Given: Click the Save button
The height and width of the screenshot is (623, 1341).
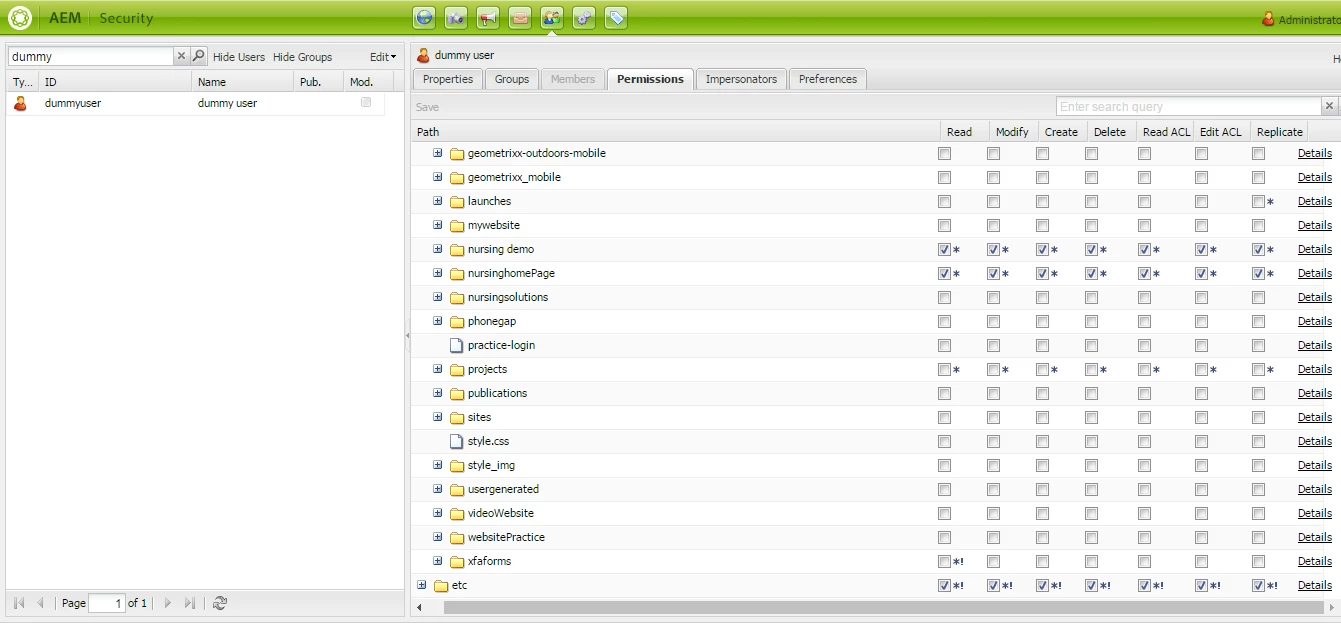Looking at the screenshot, I should (x=427, y=107).
